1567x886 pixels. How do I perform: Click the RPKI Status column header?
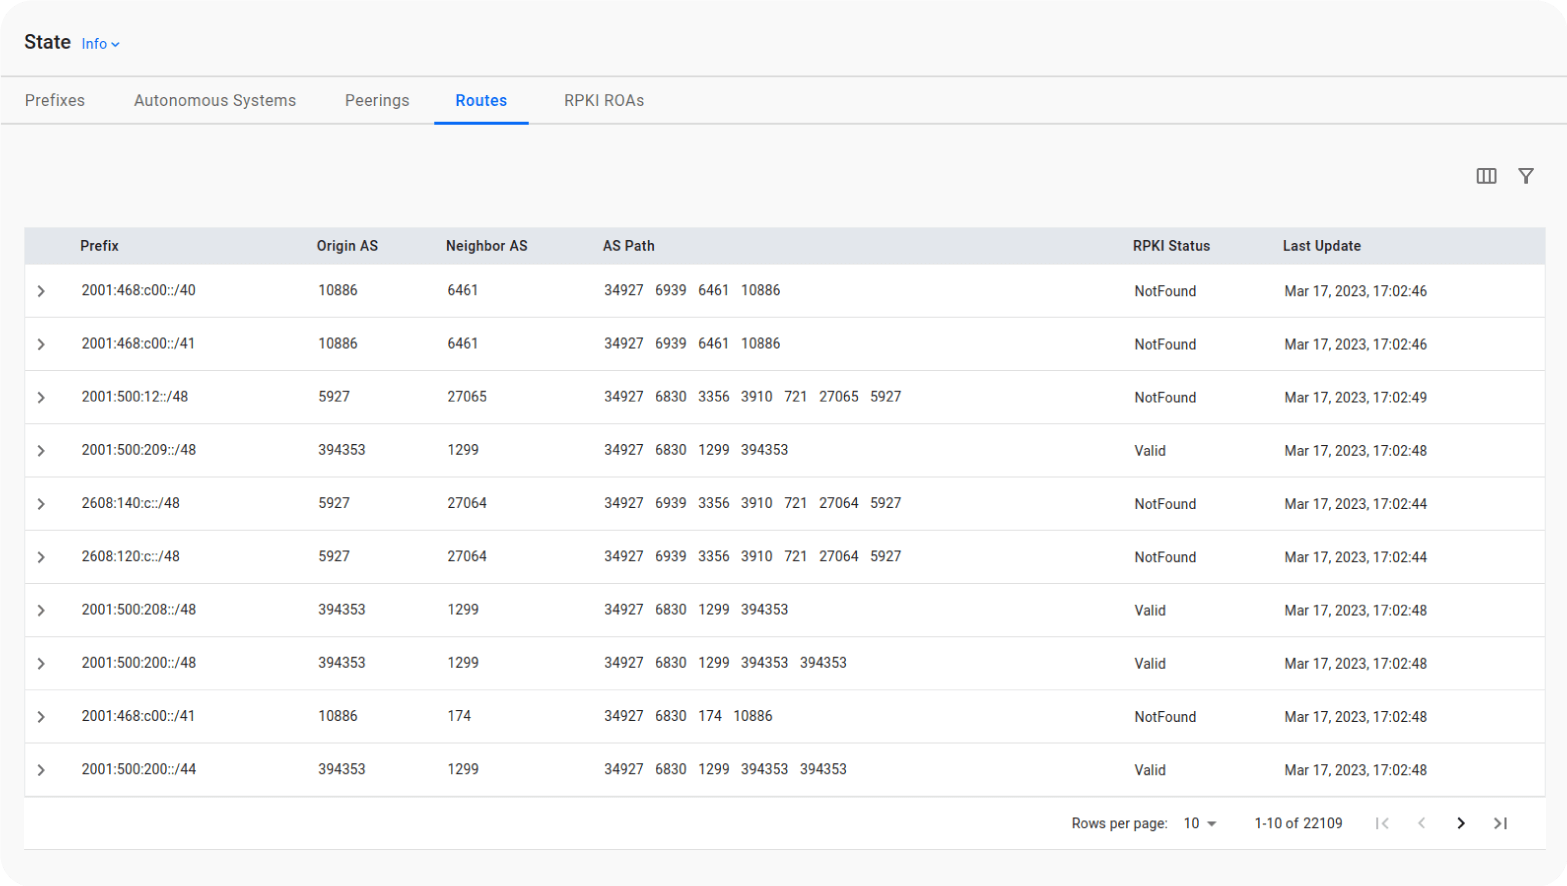pos(1171,246)
